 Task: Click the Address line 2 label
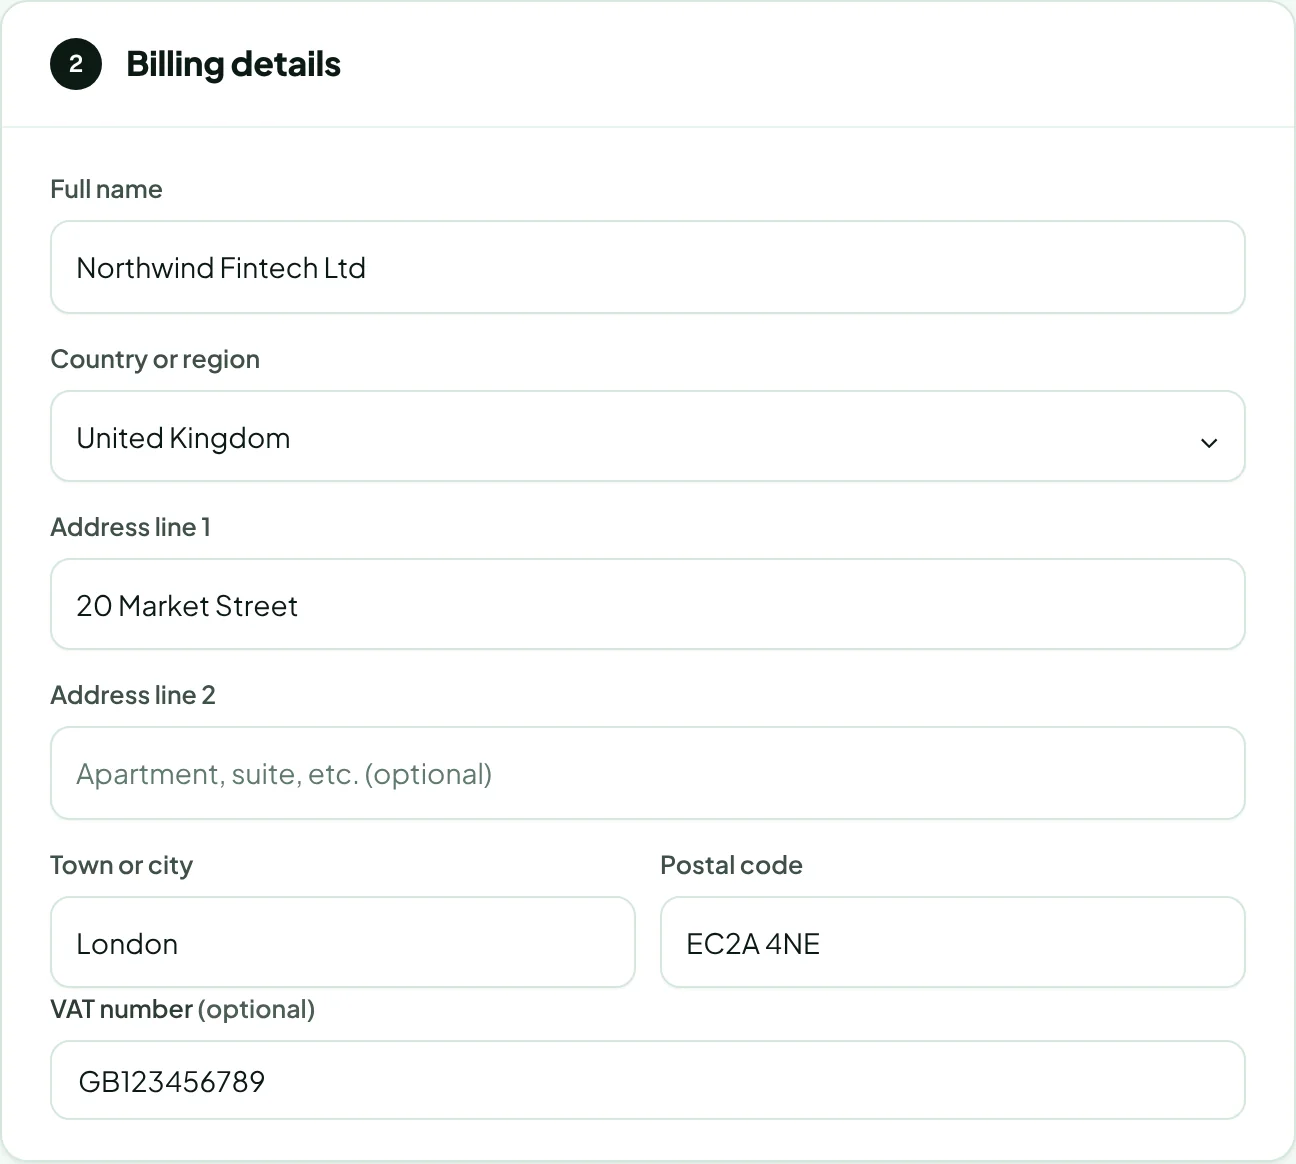click(133, 695)
